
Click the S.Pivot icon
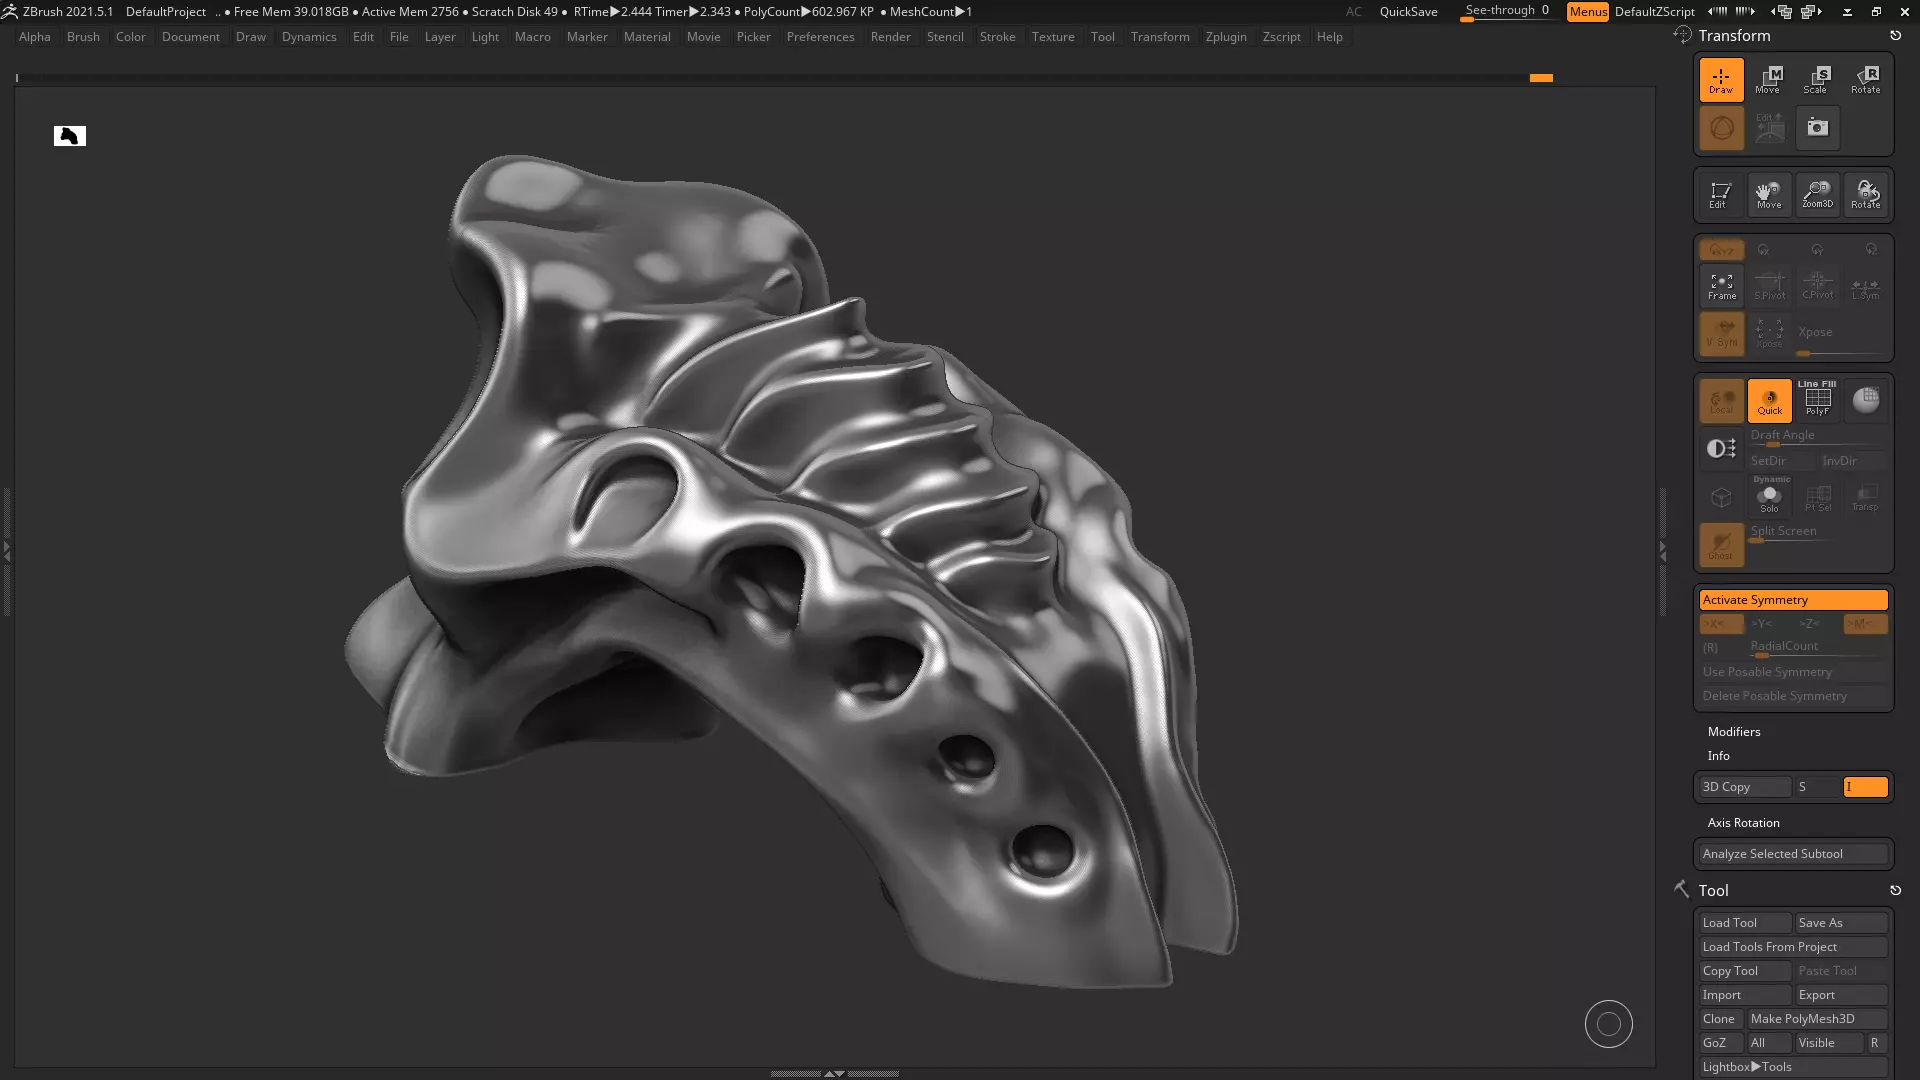1769,287
